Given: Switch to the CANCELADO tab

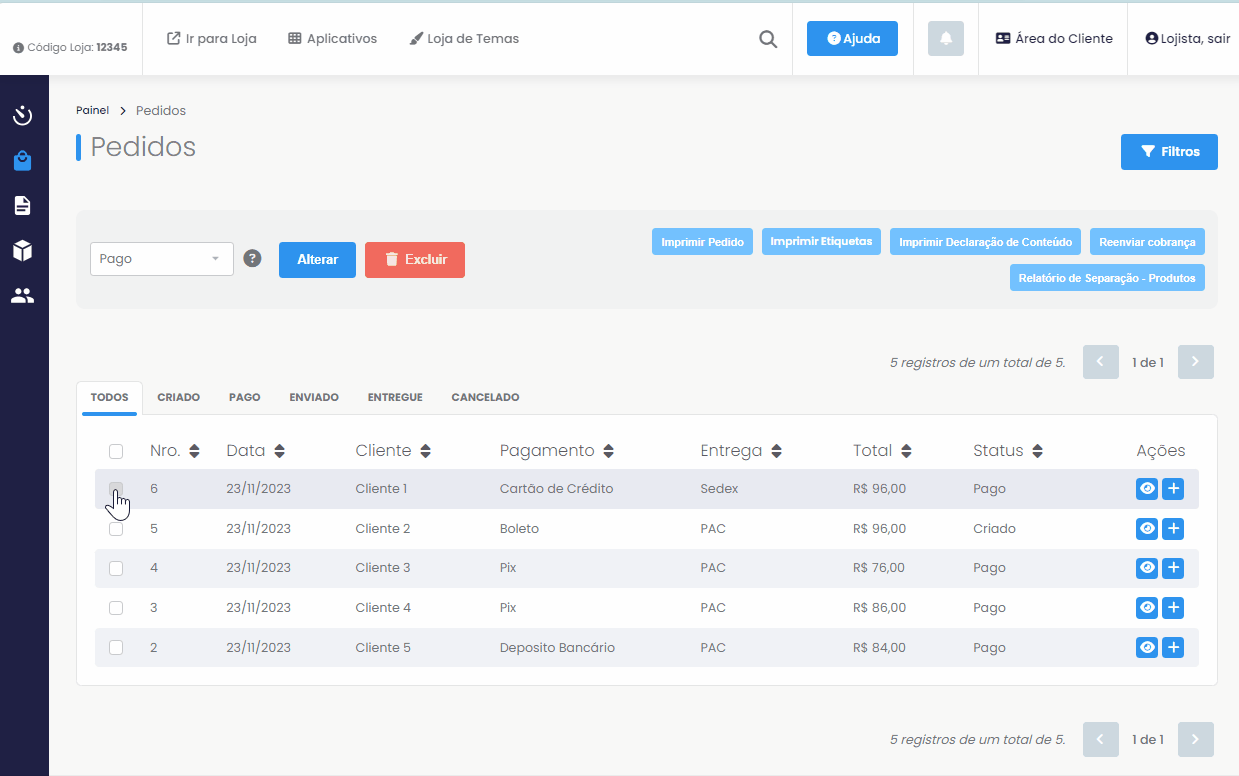Looking at the screenshot, I should [x=485, y=397].
